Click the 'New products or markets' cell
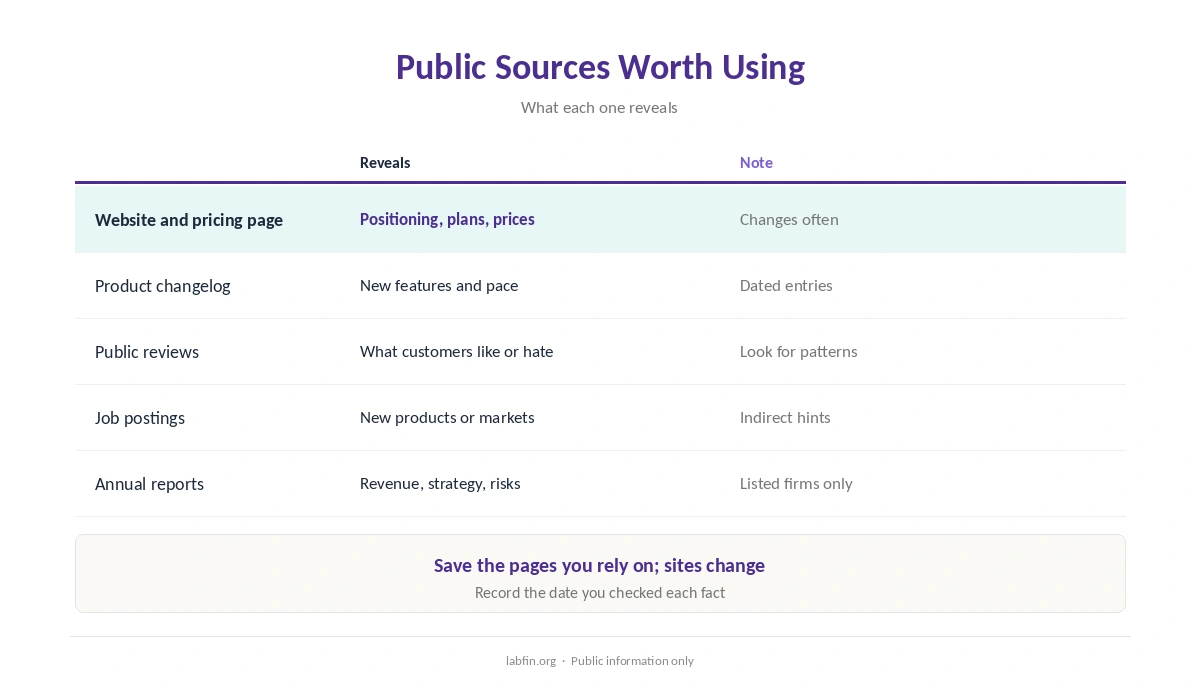Screen dimensions: 1200x688 click(447, 417)
